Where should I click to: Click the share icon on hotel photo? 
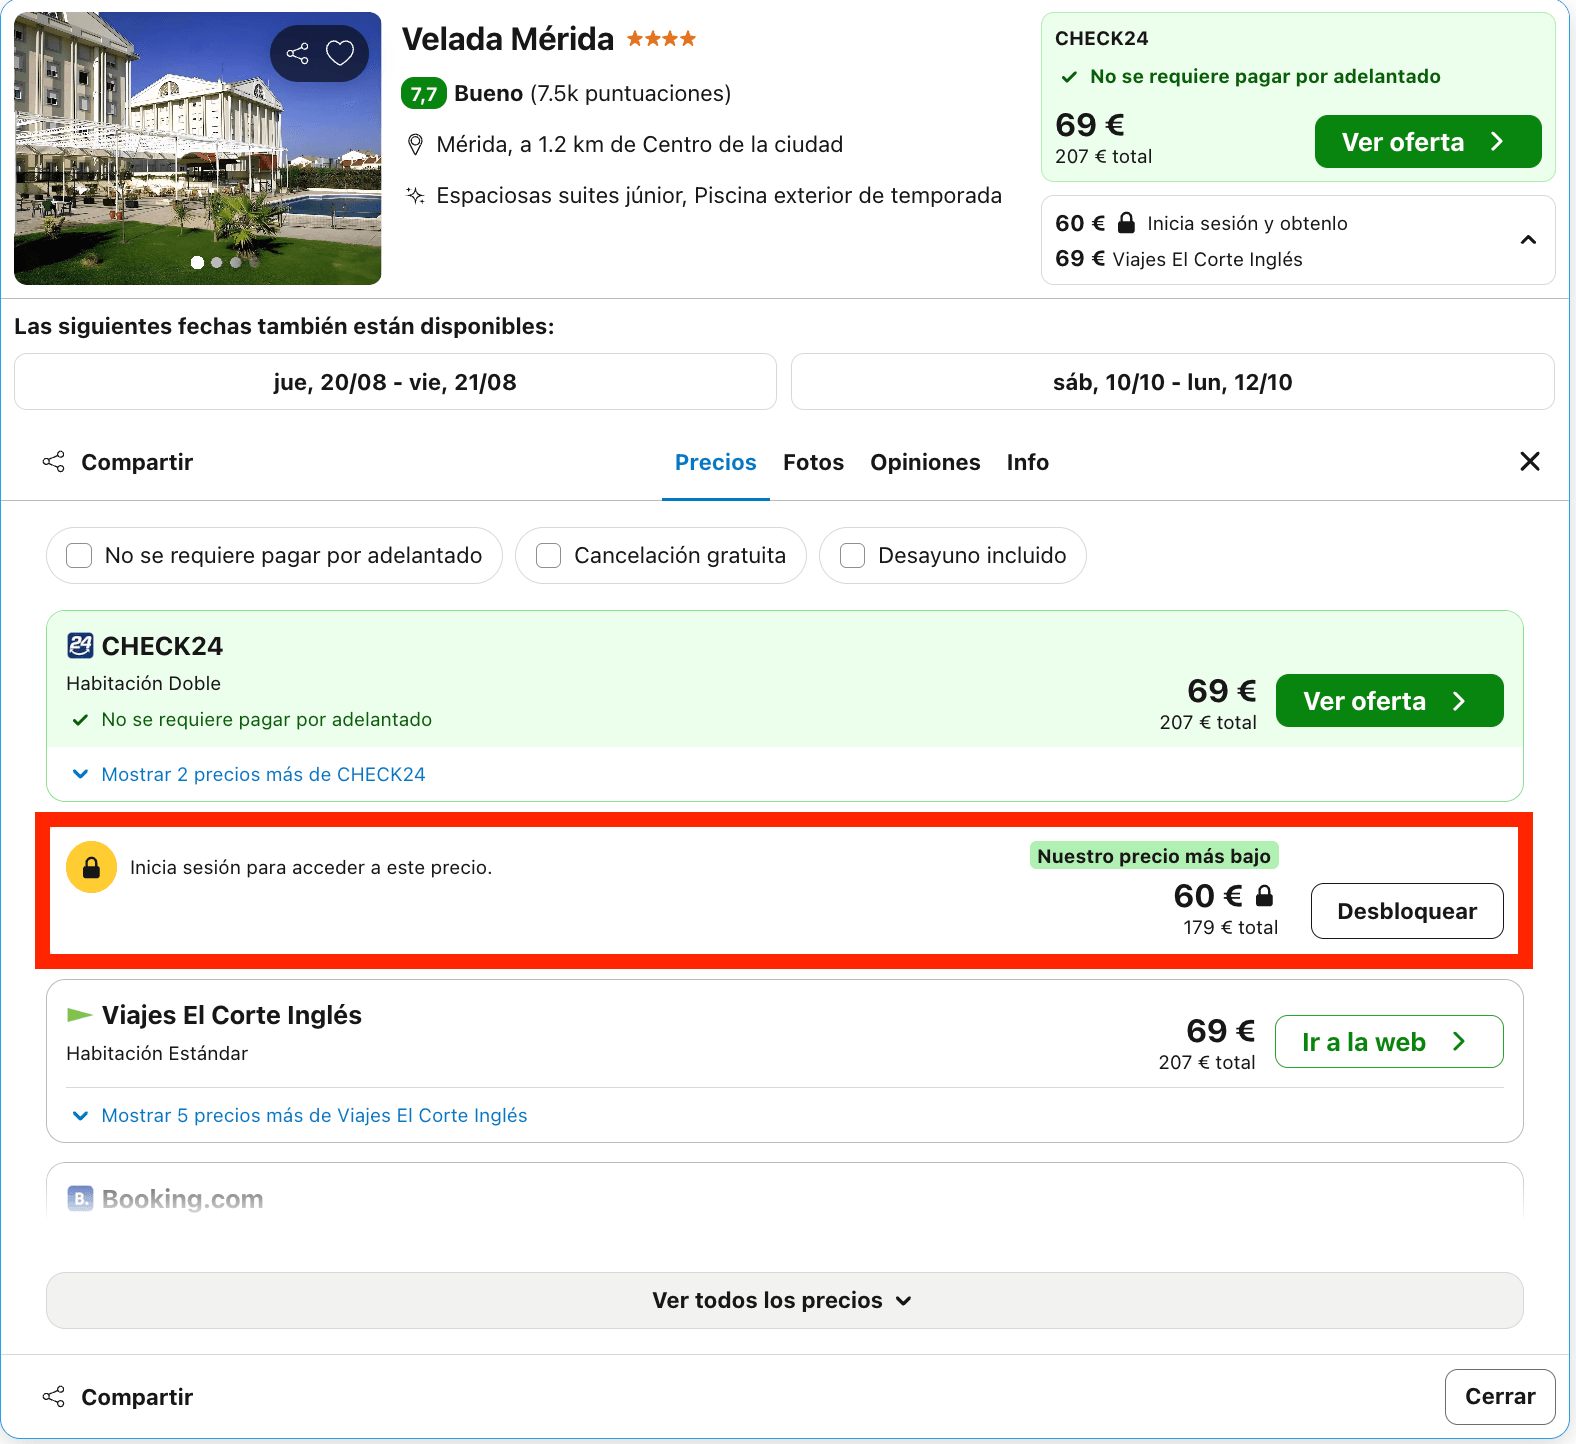tap(297, 53)
